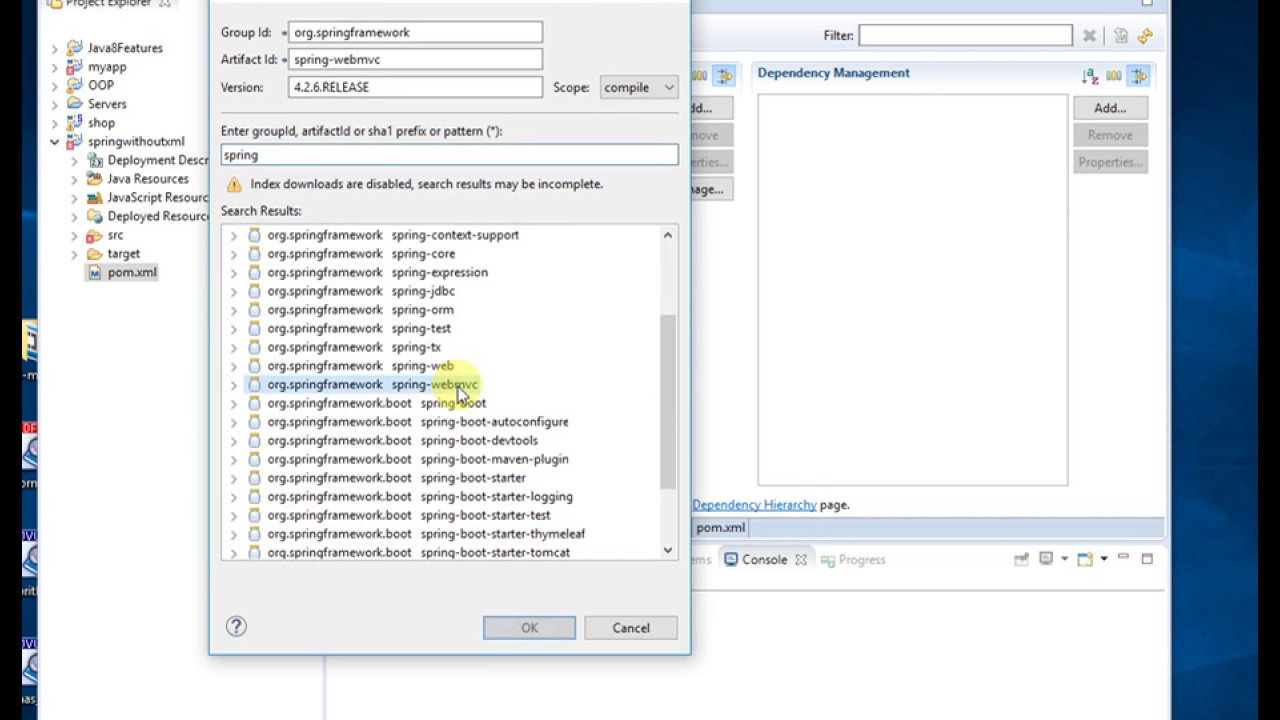Expand the spring-boot-autoconfigure result
1280x720 pixels.
pos(234,422)
